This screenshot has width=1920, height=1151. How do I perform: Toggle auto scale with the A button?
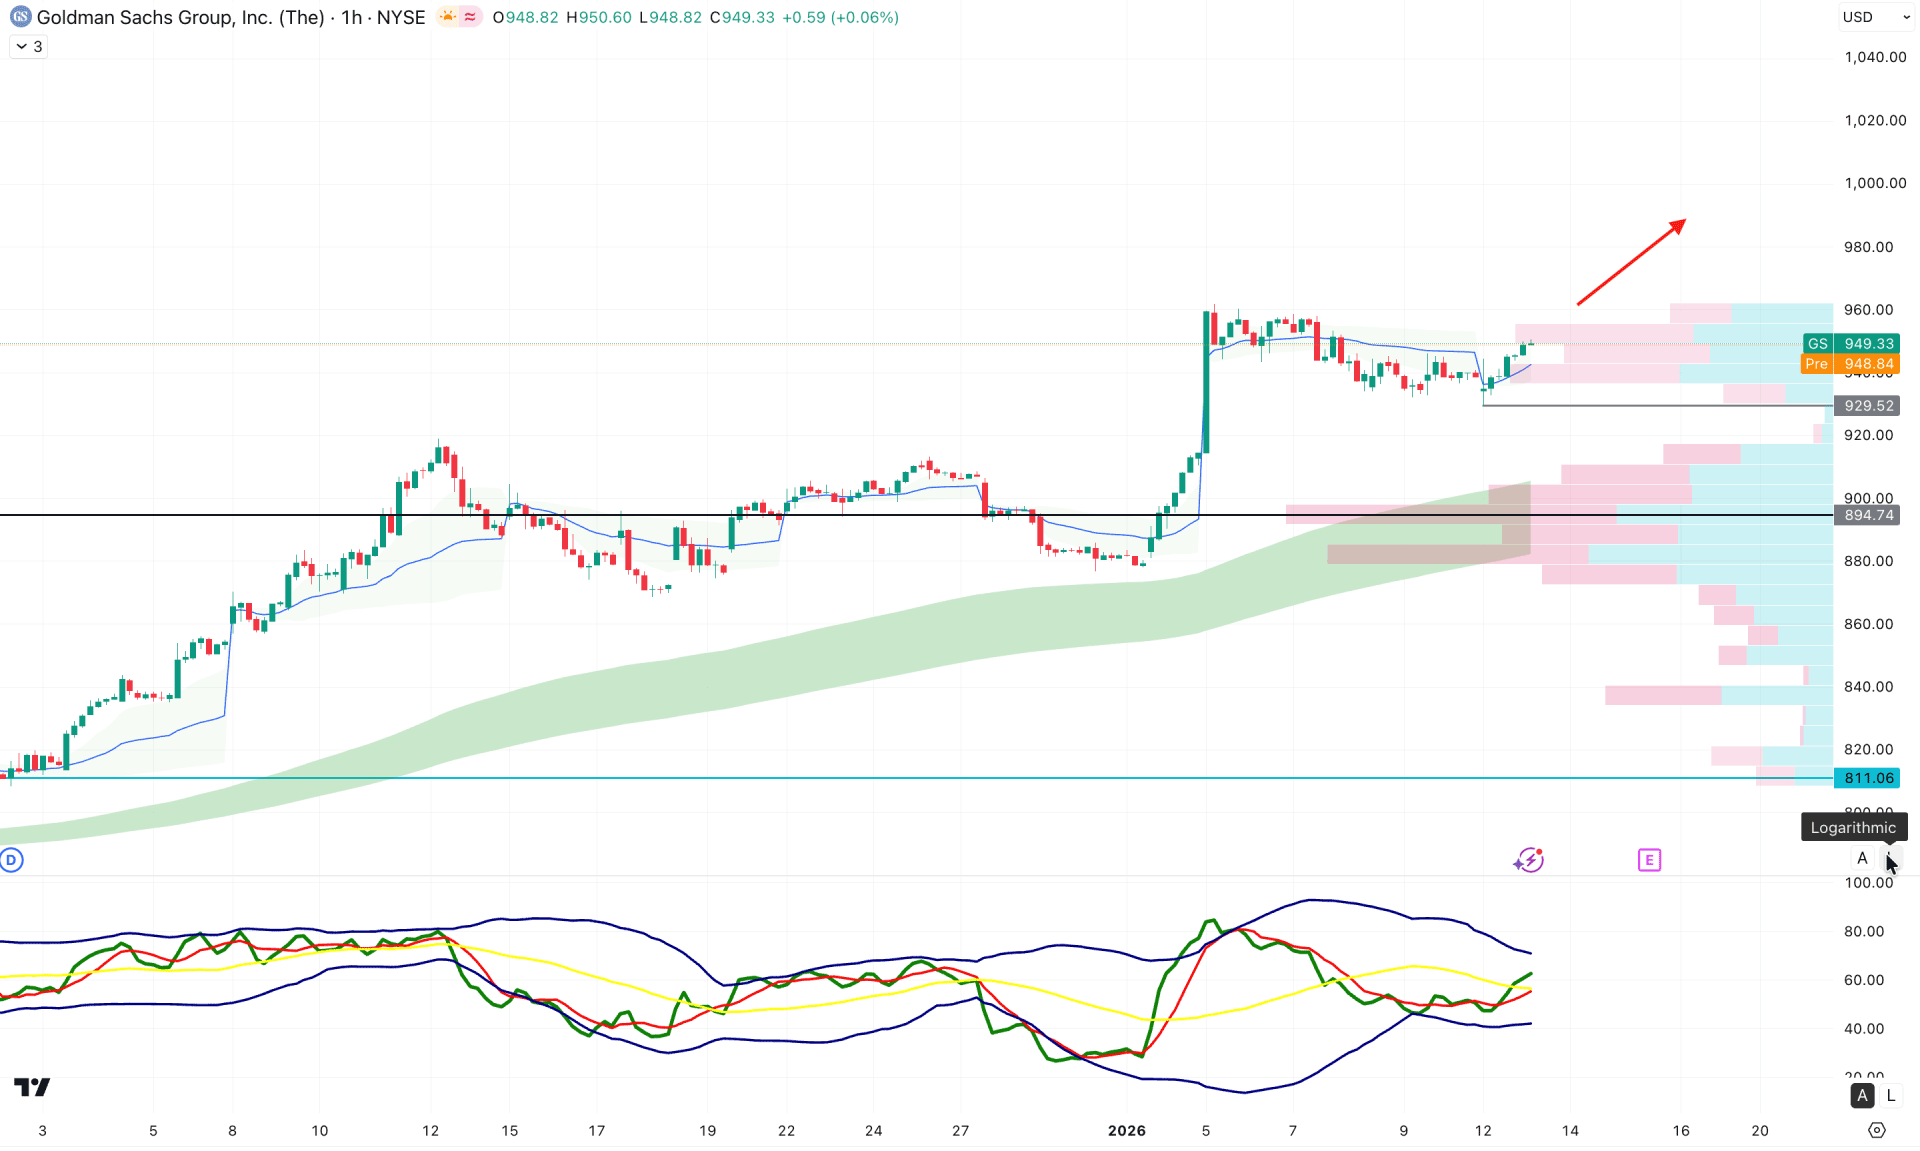[x=1862, y=1095]
